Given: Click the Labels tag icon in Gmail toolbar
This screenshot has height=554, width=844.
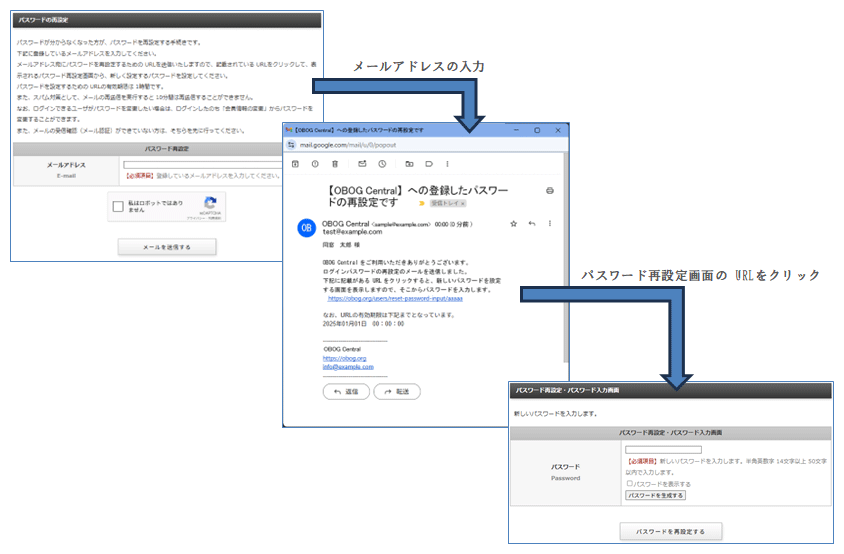Looking at the screenshot, I should 429,164.
